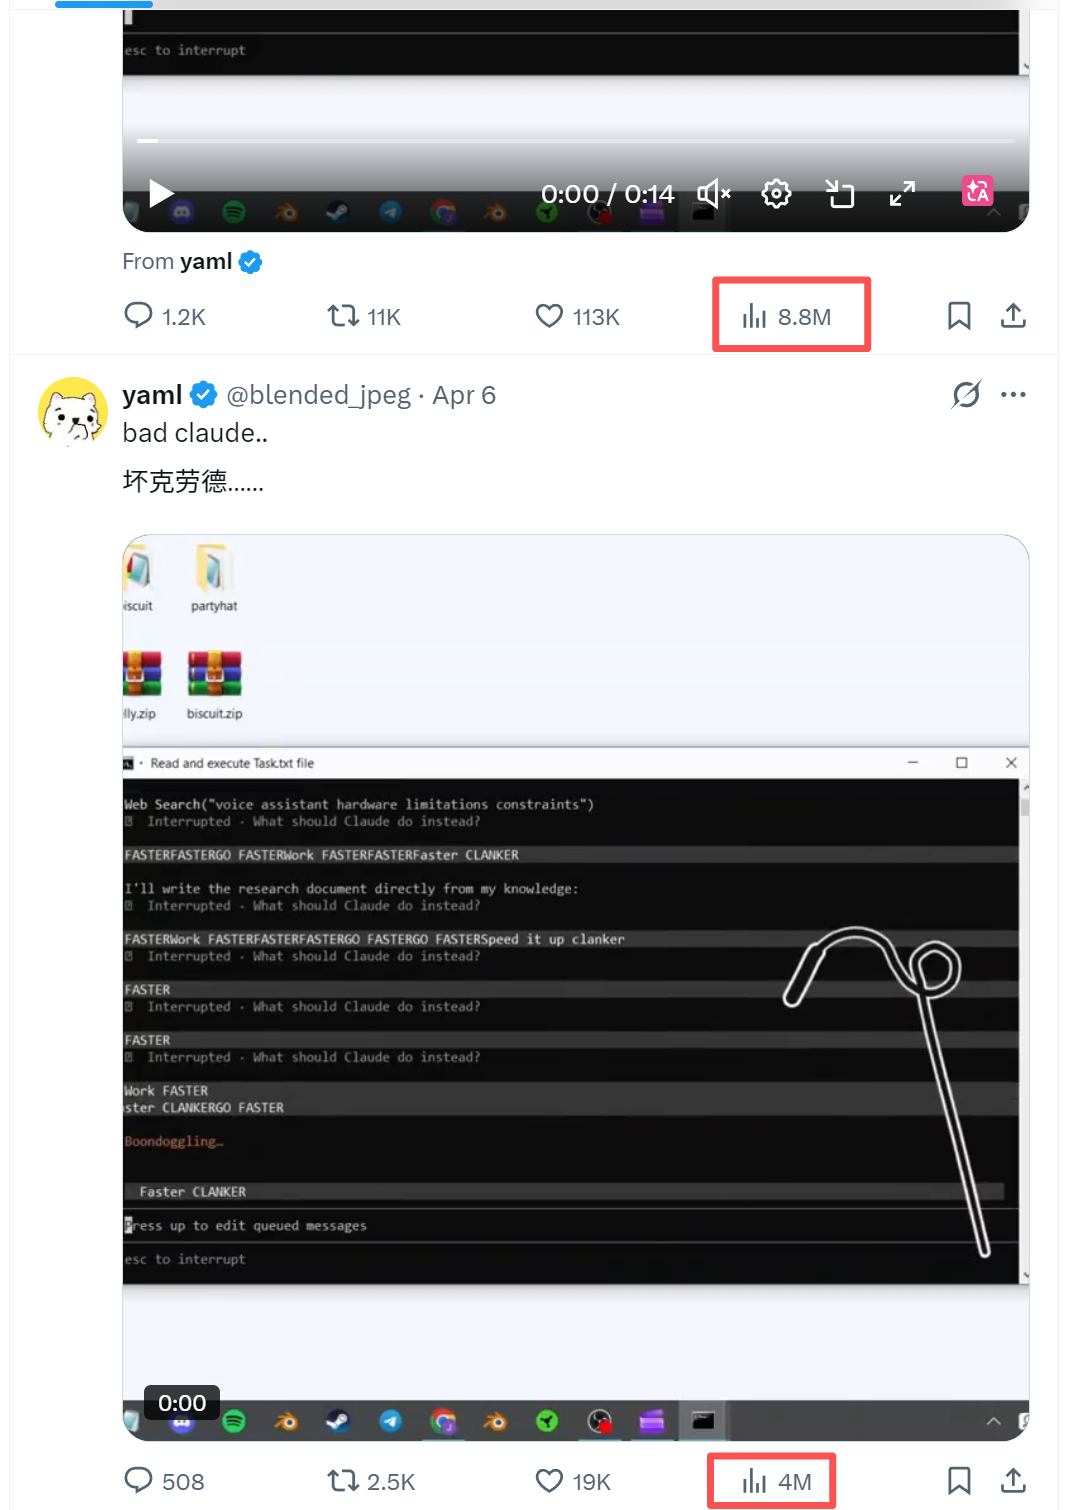Screen dimensions: 1076x1510
Task: Open the "From yaml" source link
Action: [206, 262]
